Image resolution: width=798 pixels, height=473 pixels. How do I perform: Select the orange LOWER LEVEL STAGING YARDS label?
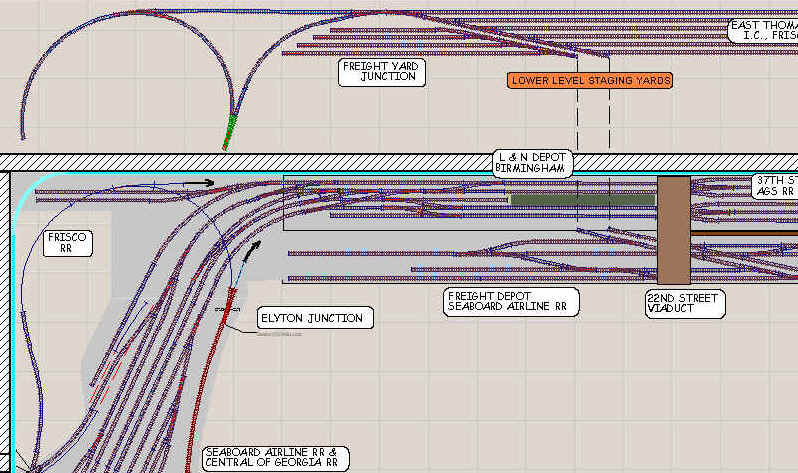590,80
